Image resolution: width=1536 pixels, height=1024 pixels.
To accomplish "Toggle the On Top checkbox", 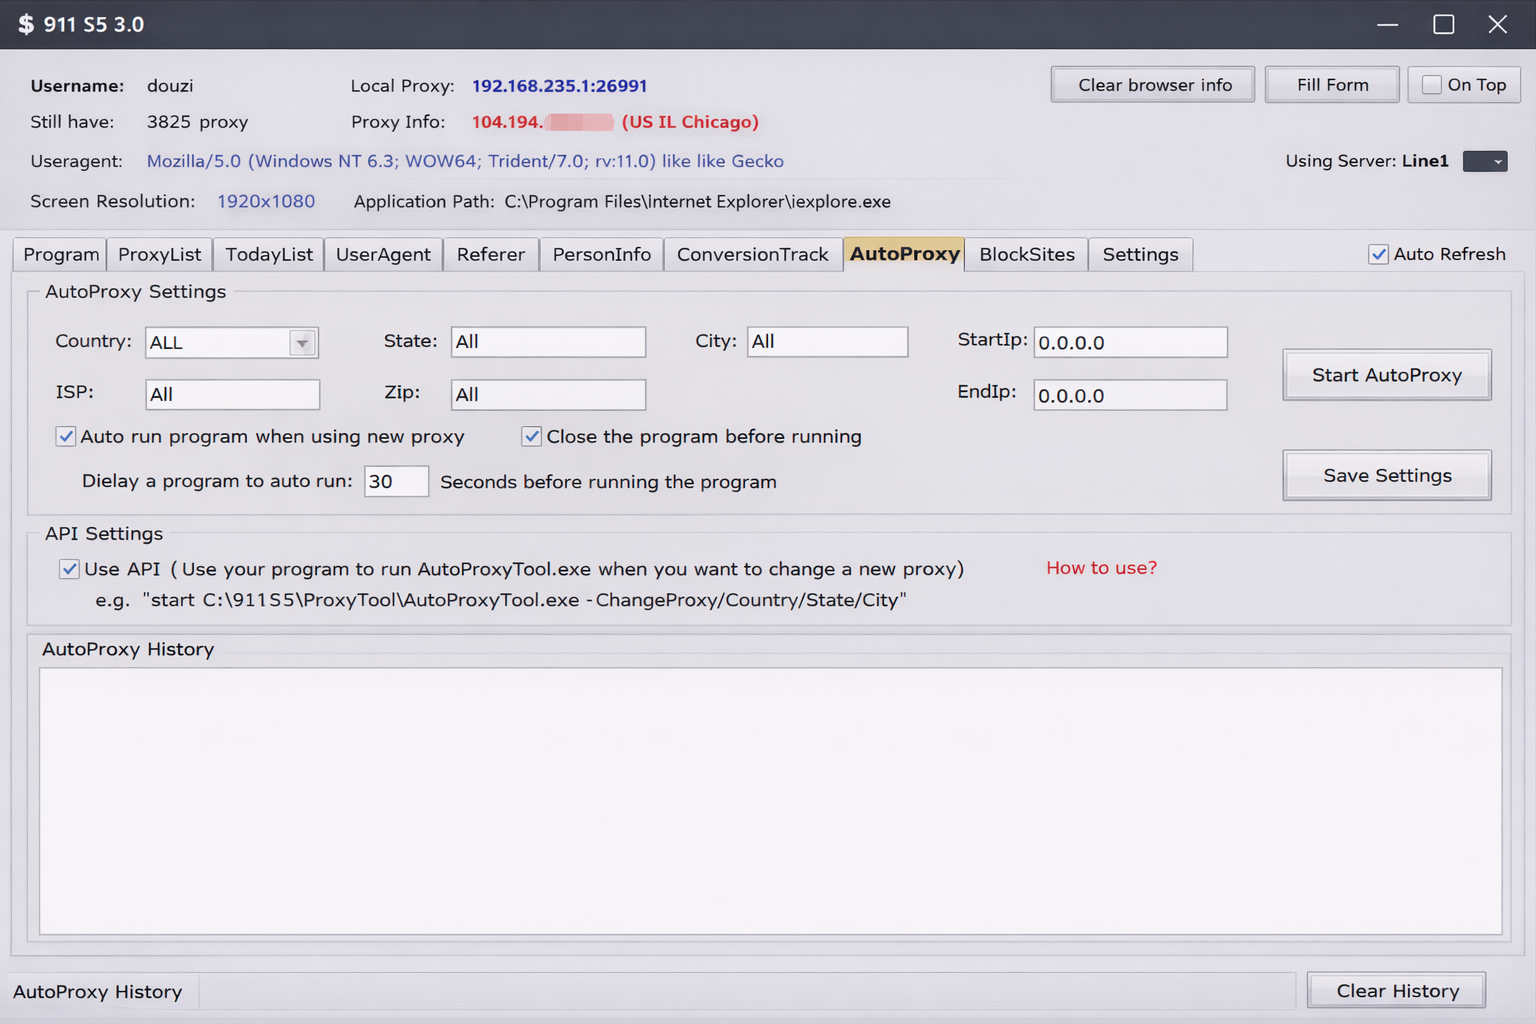I will click(1432, 85).
